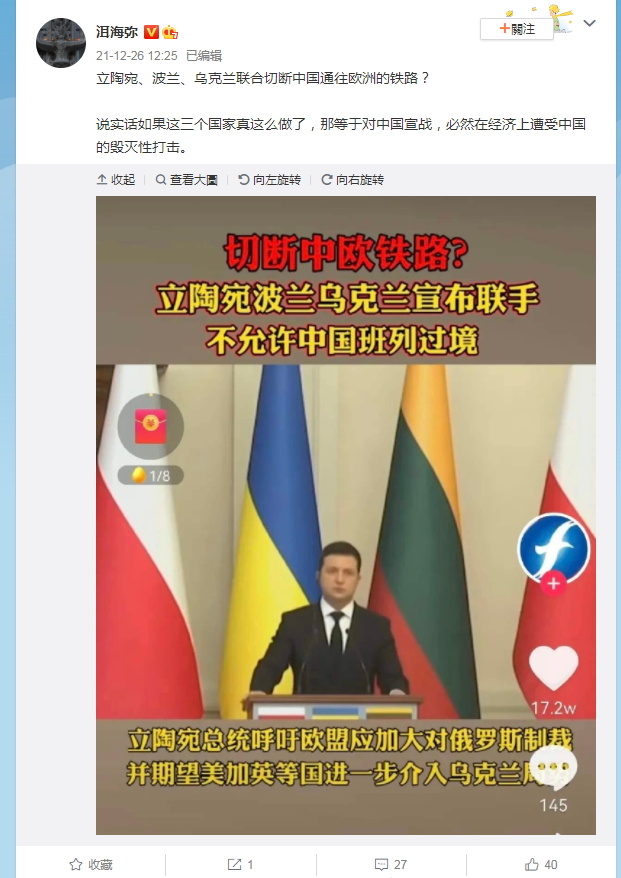Click the orange V verified badge

pos(151,32)
